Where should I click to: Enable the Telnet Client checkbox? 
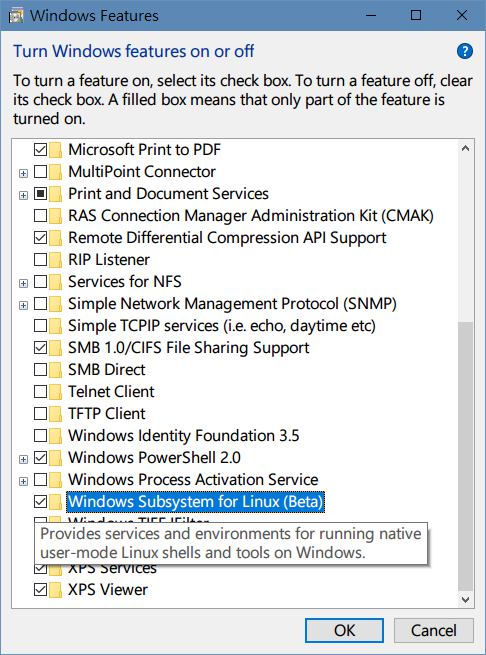tap(41, 392)
